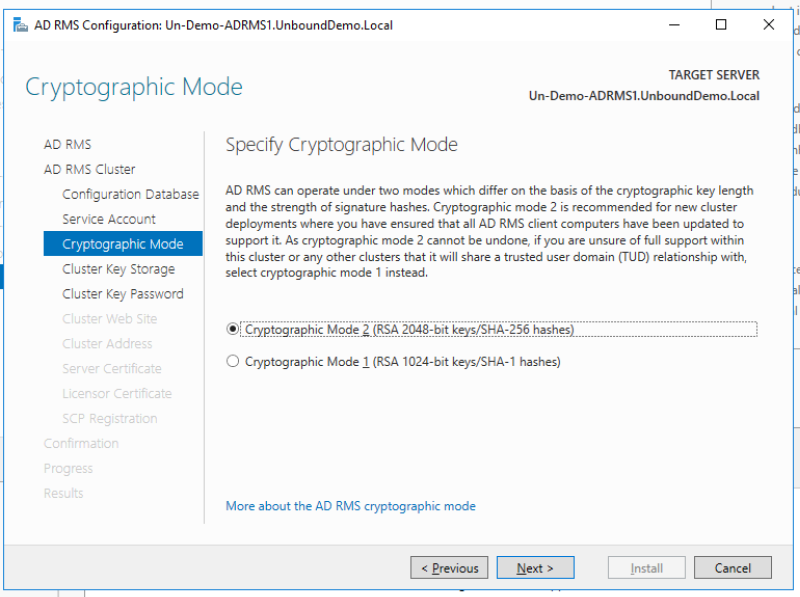The image size is (800, 597).
Task: Click the disabled Install button
Action: 646,568
